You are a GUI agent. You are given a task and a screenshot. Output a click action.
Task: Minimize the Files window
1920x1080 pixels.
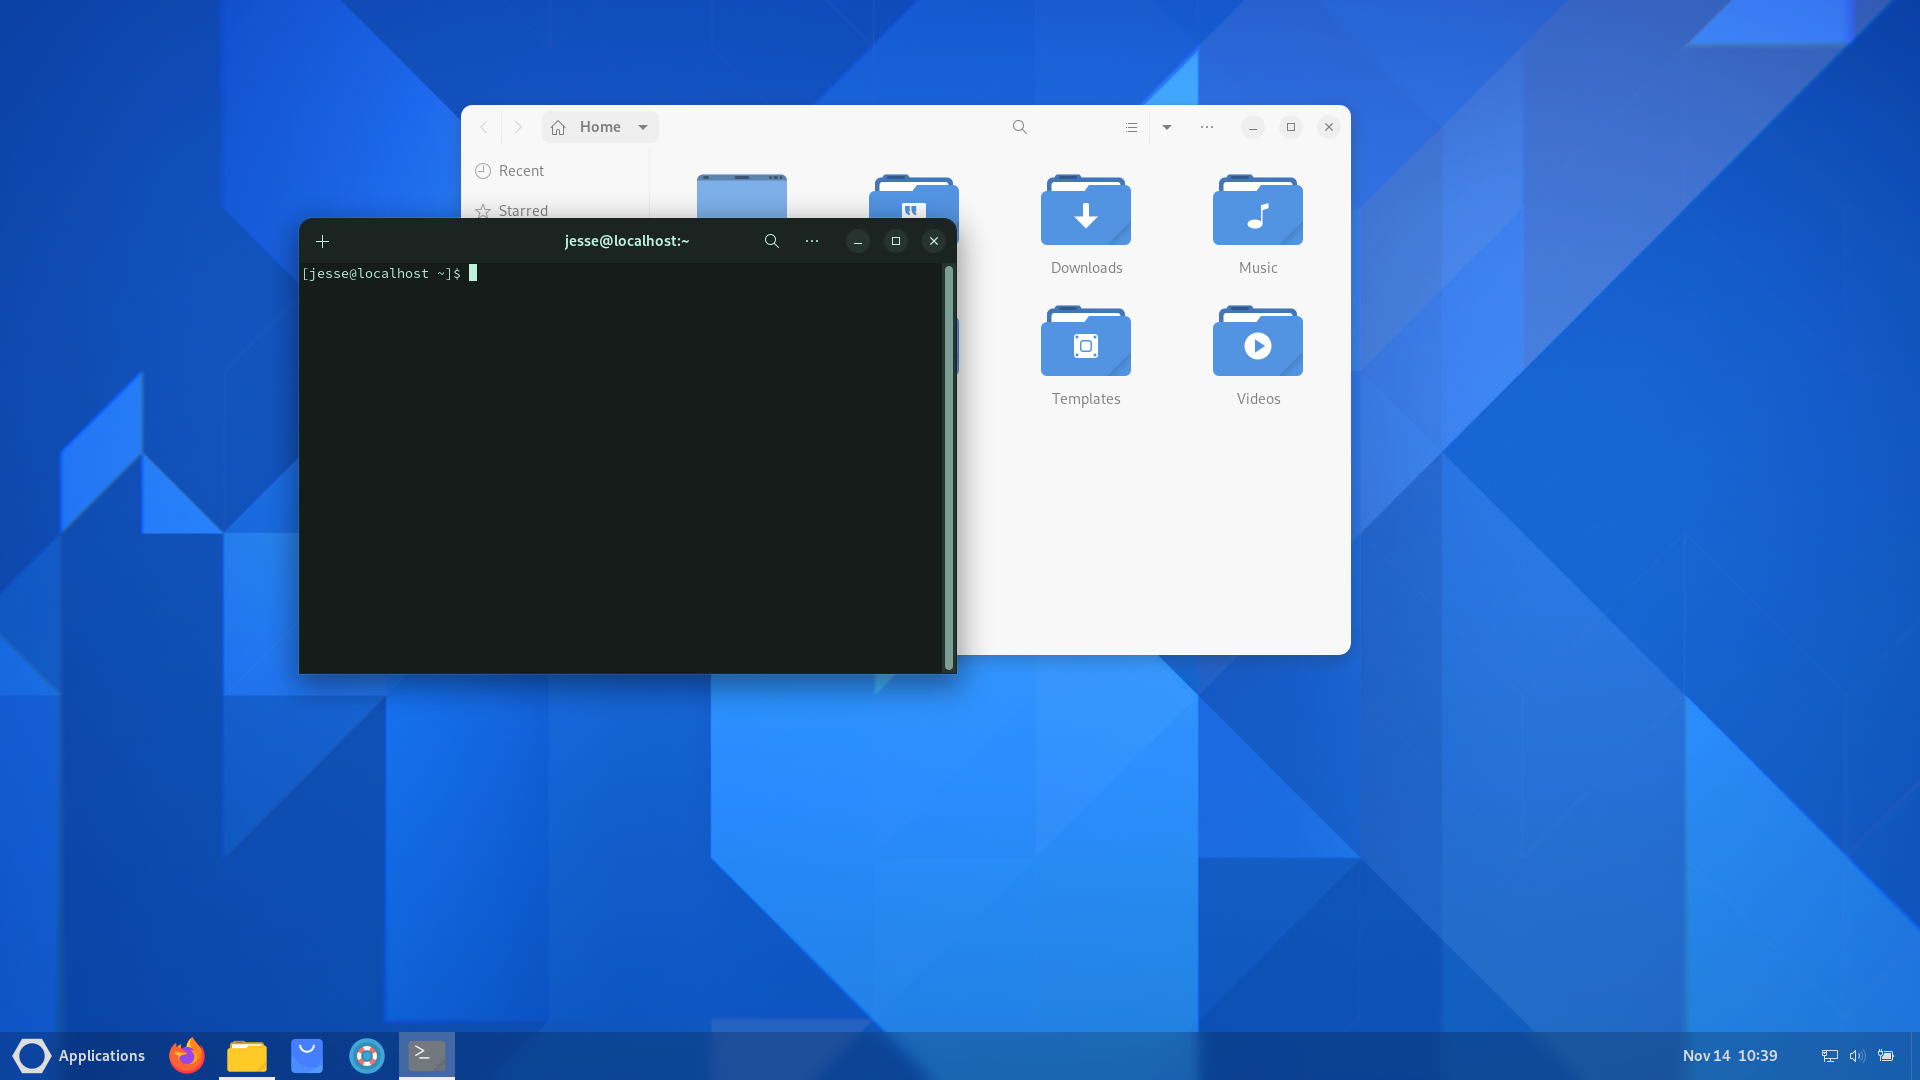1253,127
